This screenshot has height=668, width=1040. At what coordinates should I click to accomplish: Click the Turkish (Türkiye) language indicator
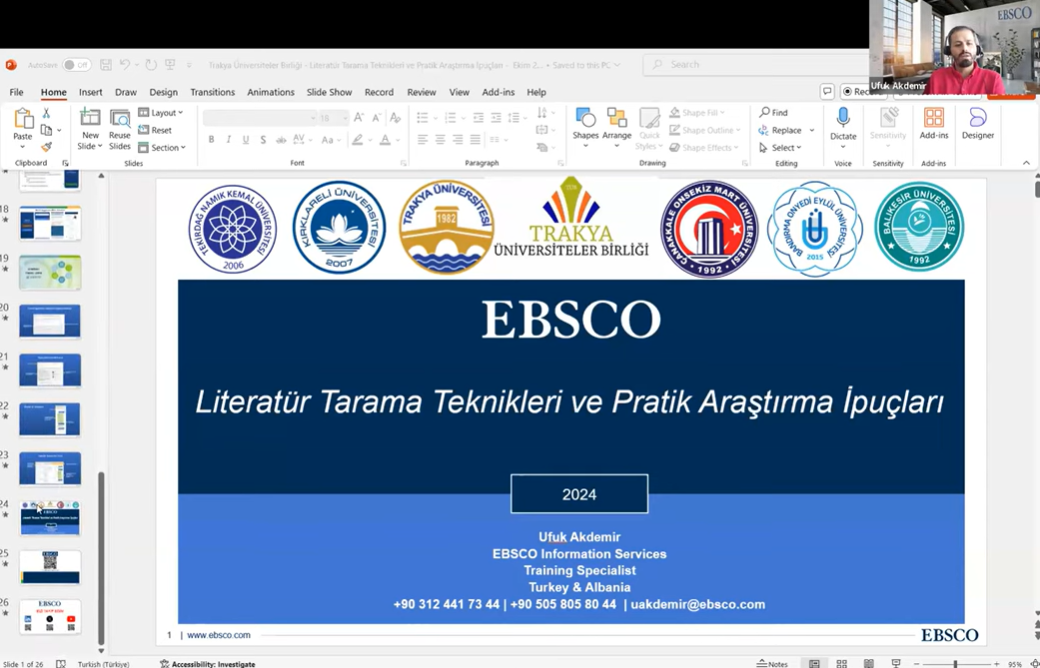click(103, 663)
